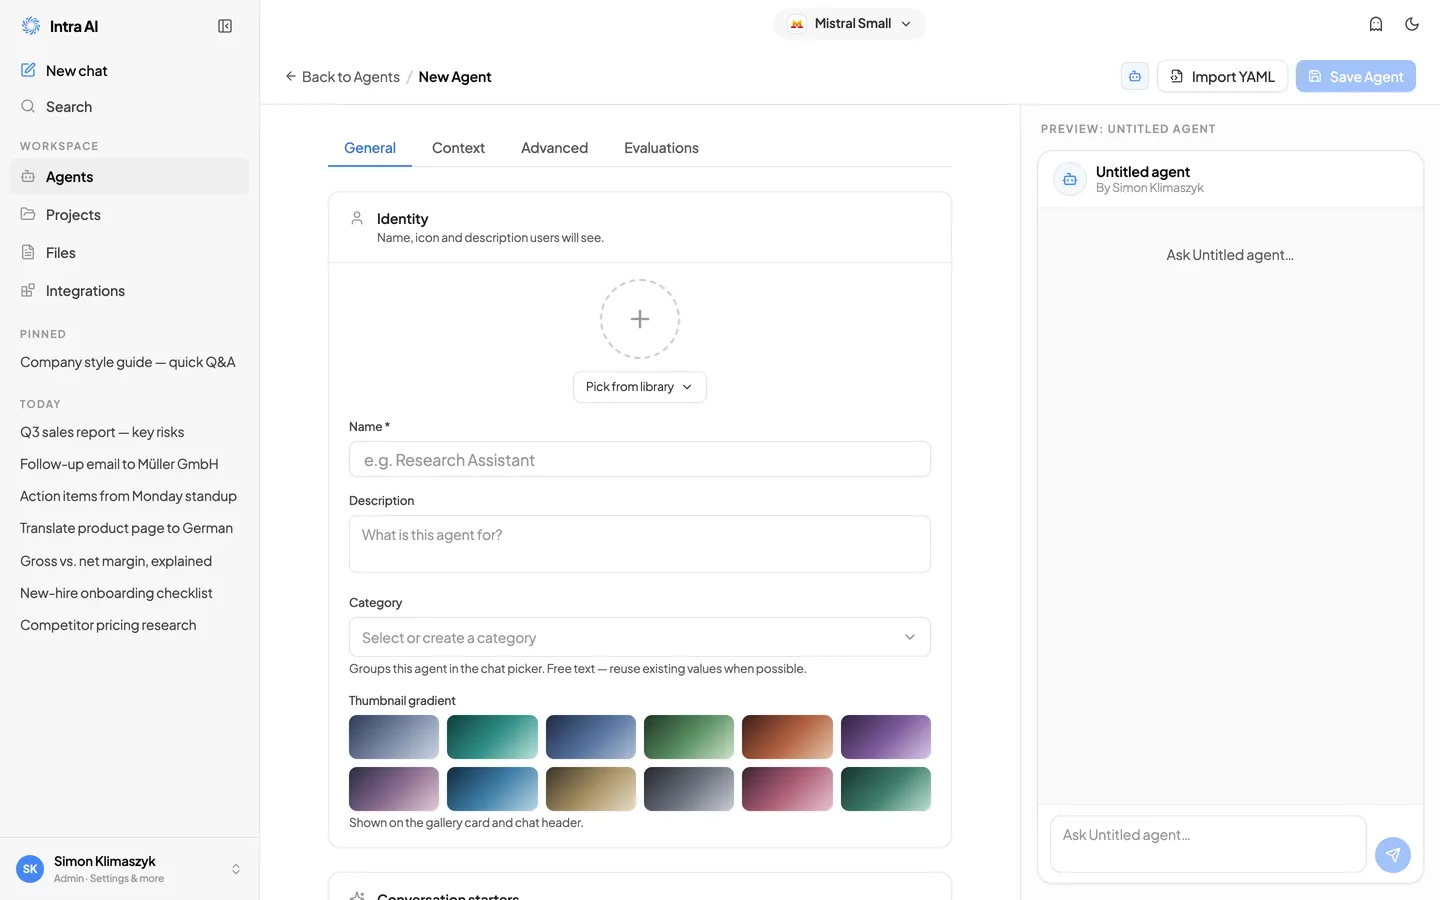This screenshot has height=900, width=1440.
Task: Expand the Category combo box
Action: (640, 637)
